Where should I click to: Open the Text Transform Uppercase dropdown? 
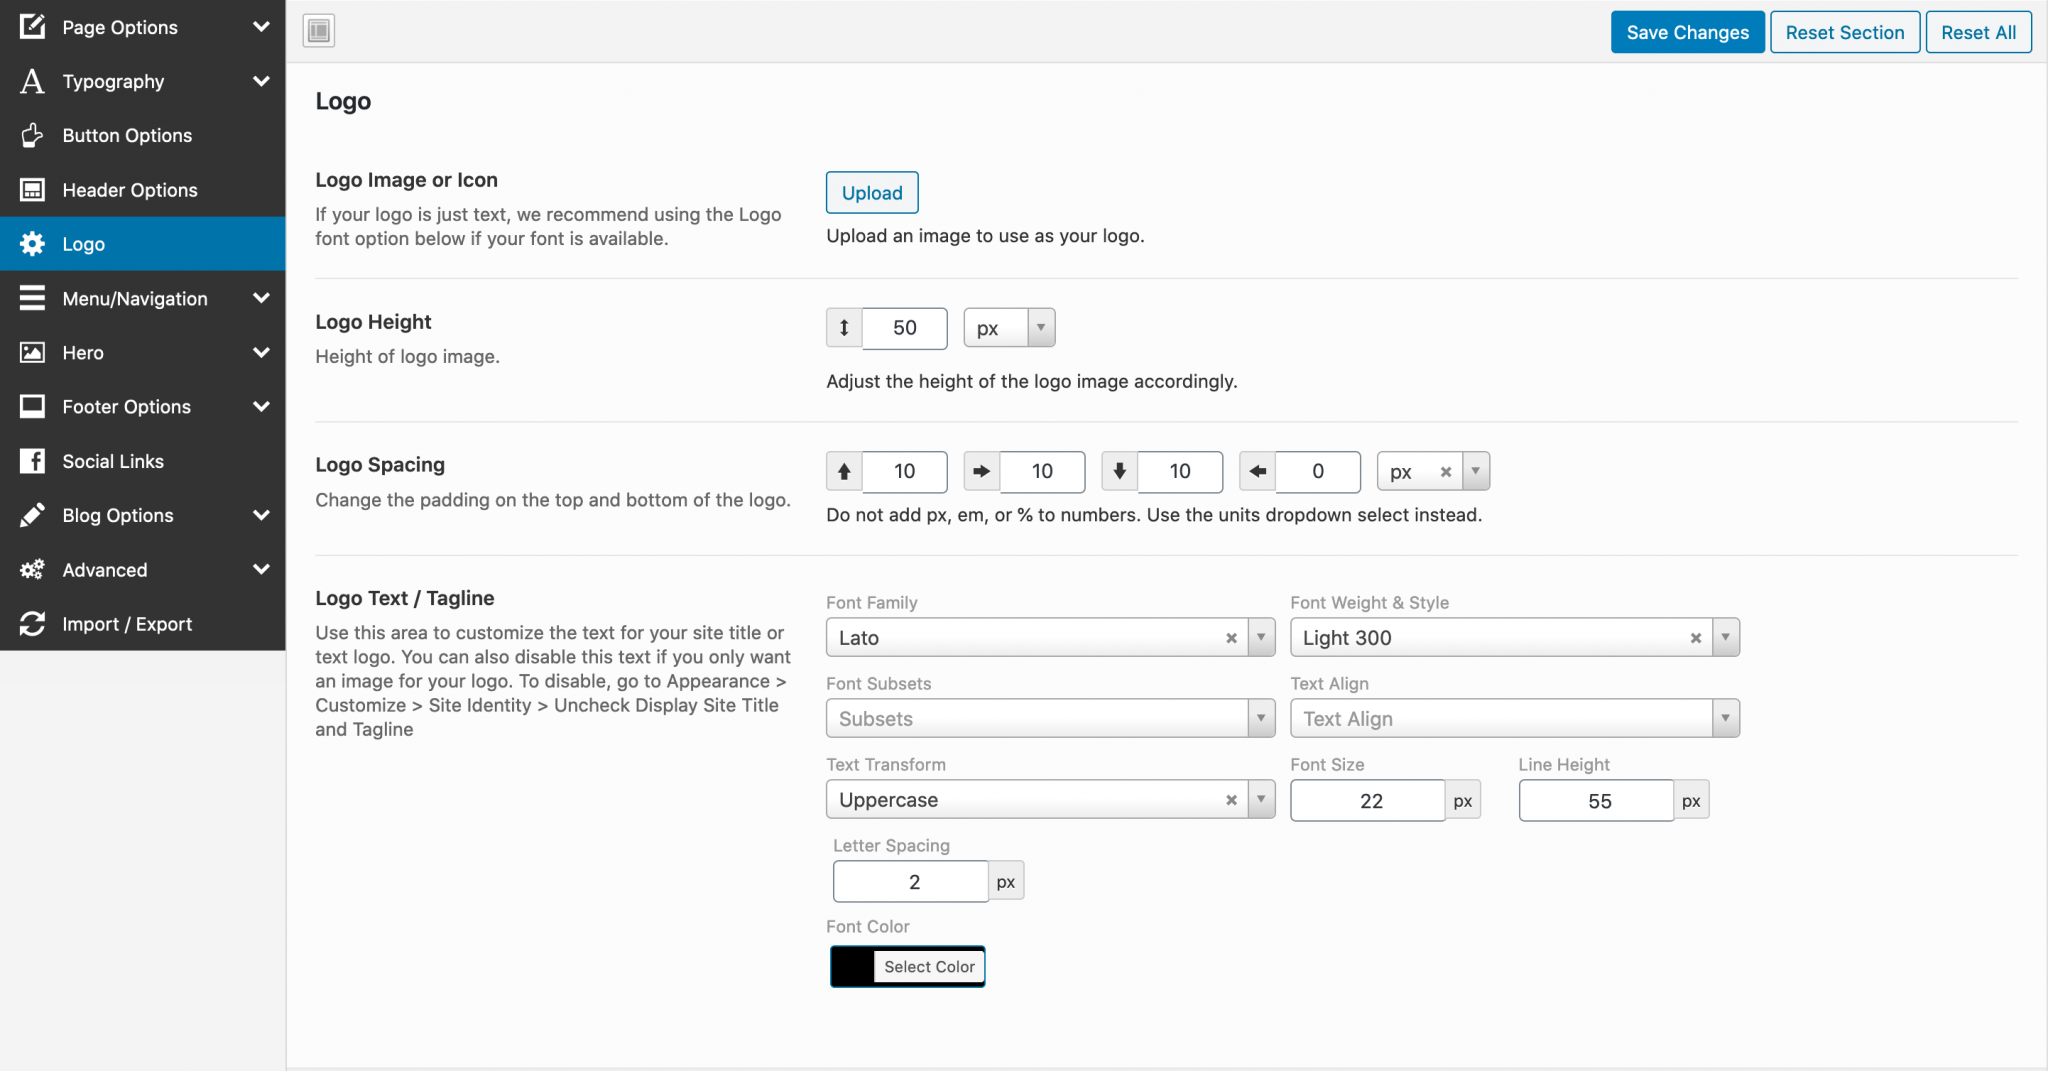[1050, 799]
